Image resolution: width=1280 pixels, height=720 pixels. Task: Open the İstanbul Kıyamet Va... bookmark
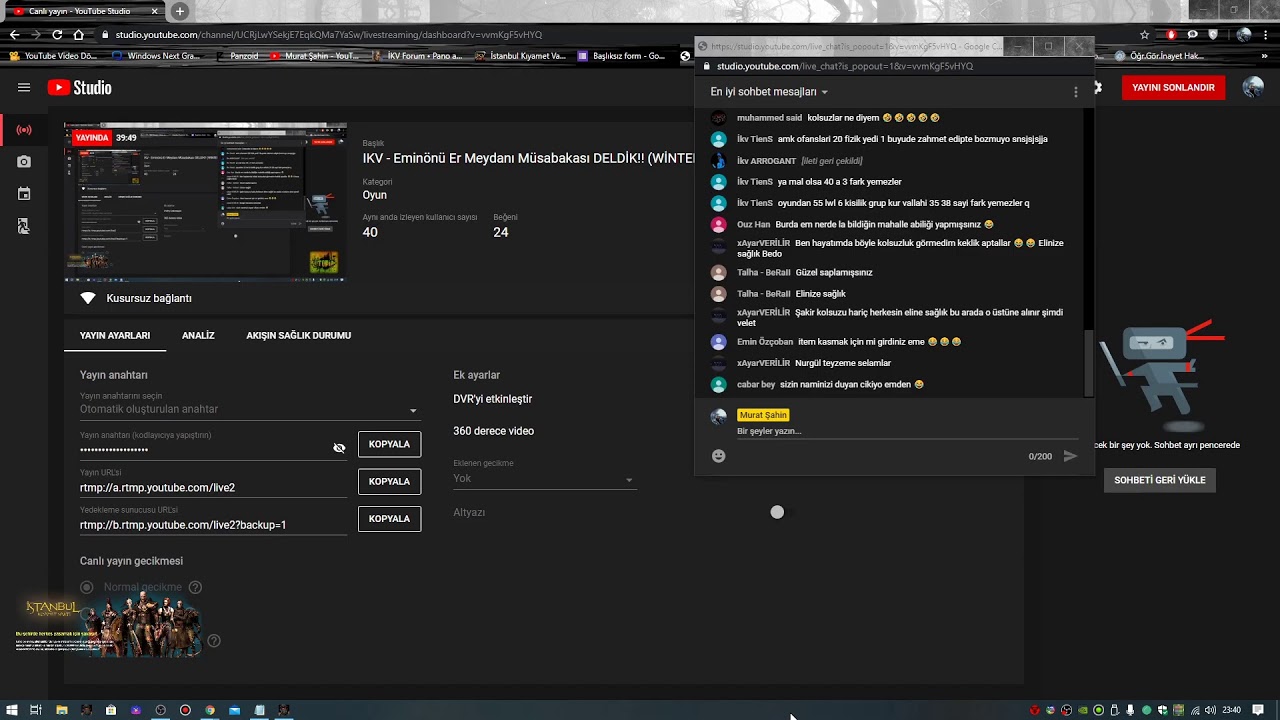point(521,56)
